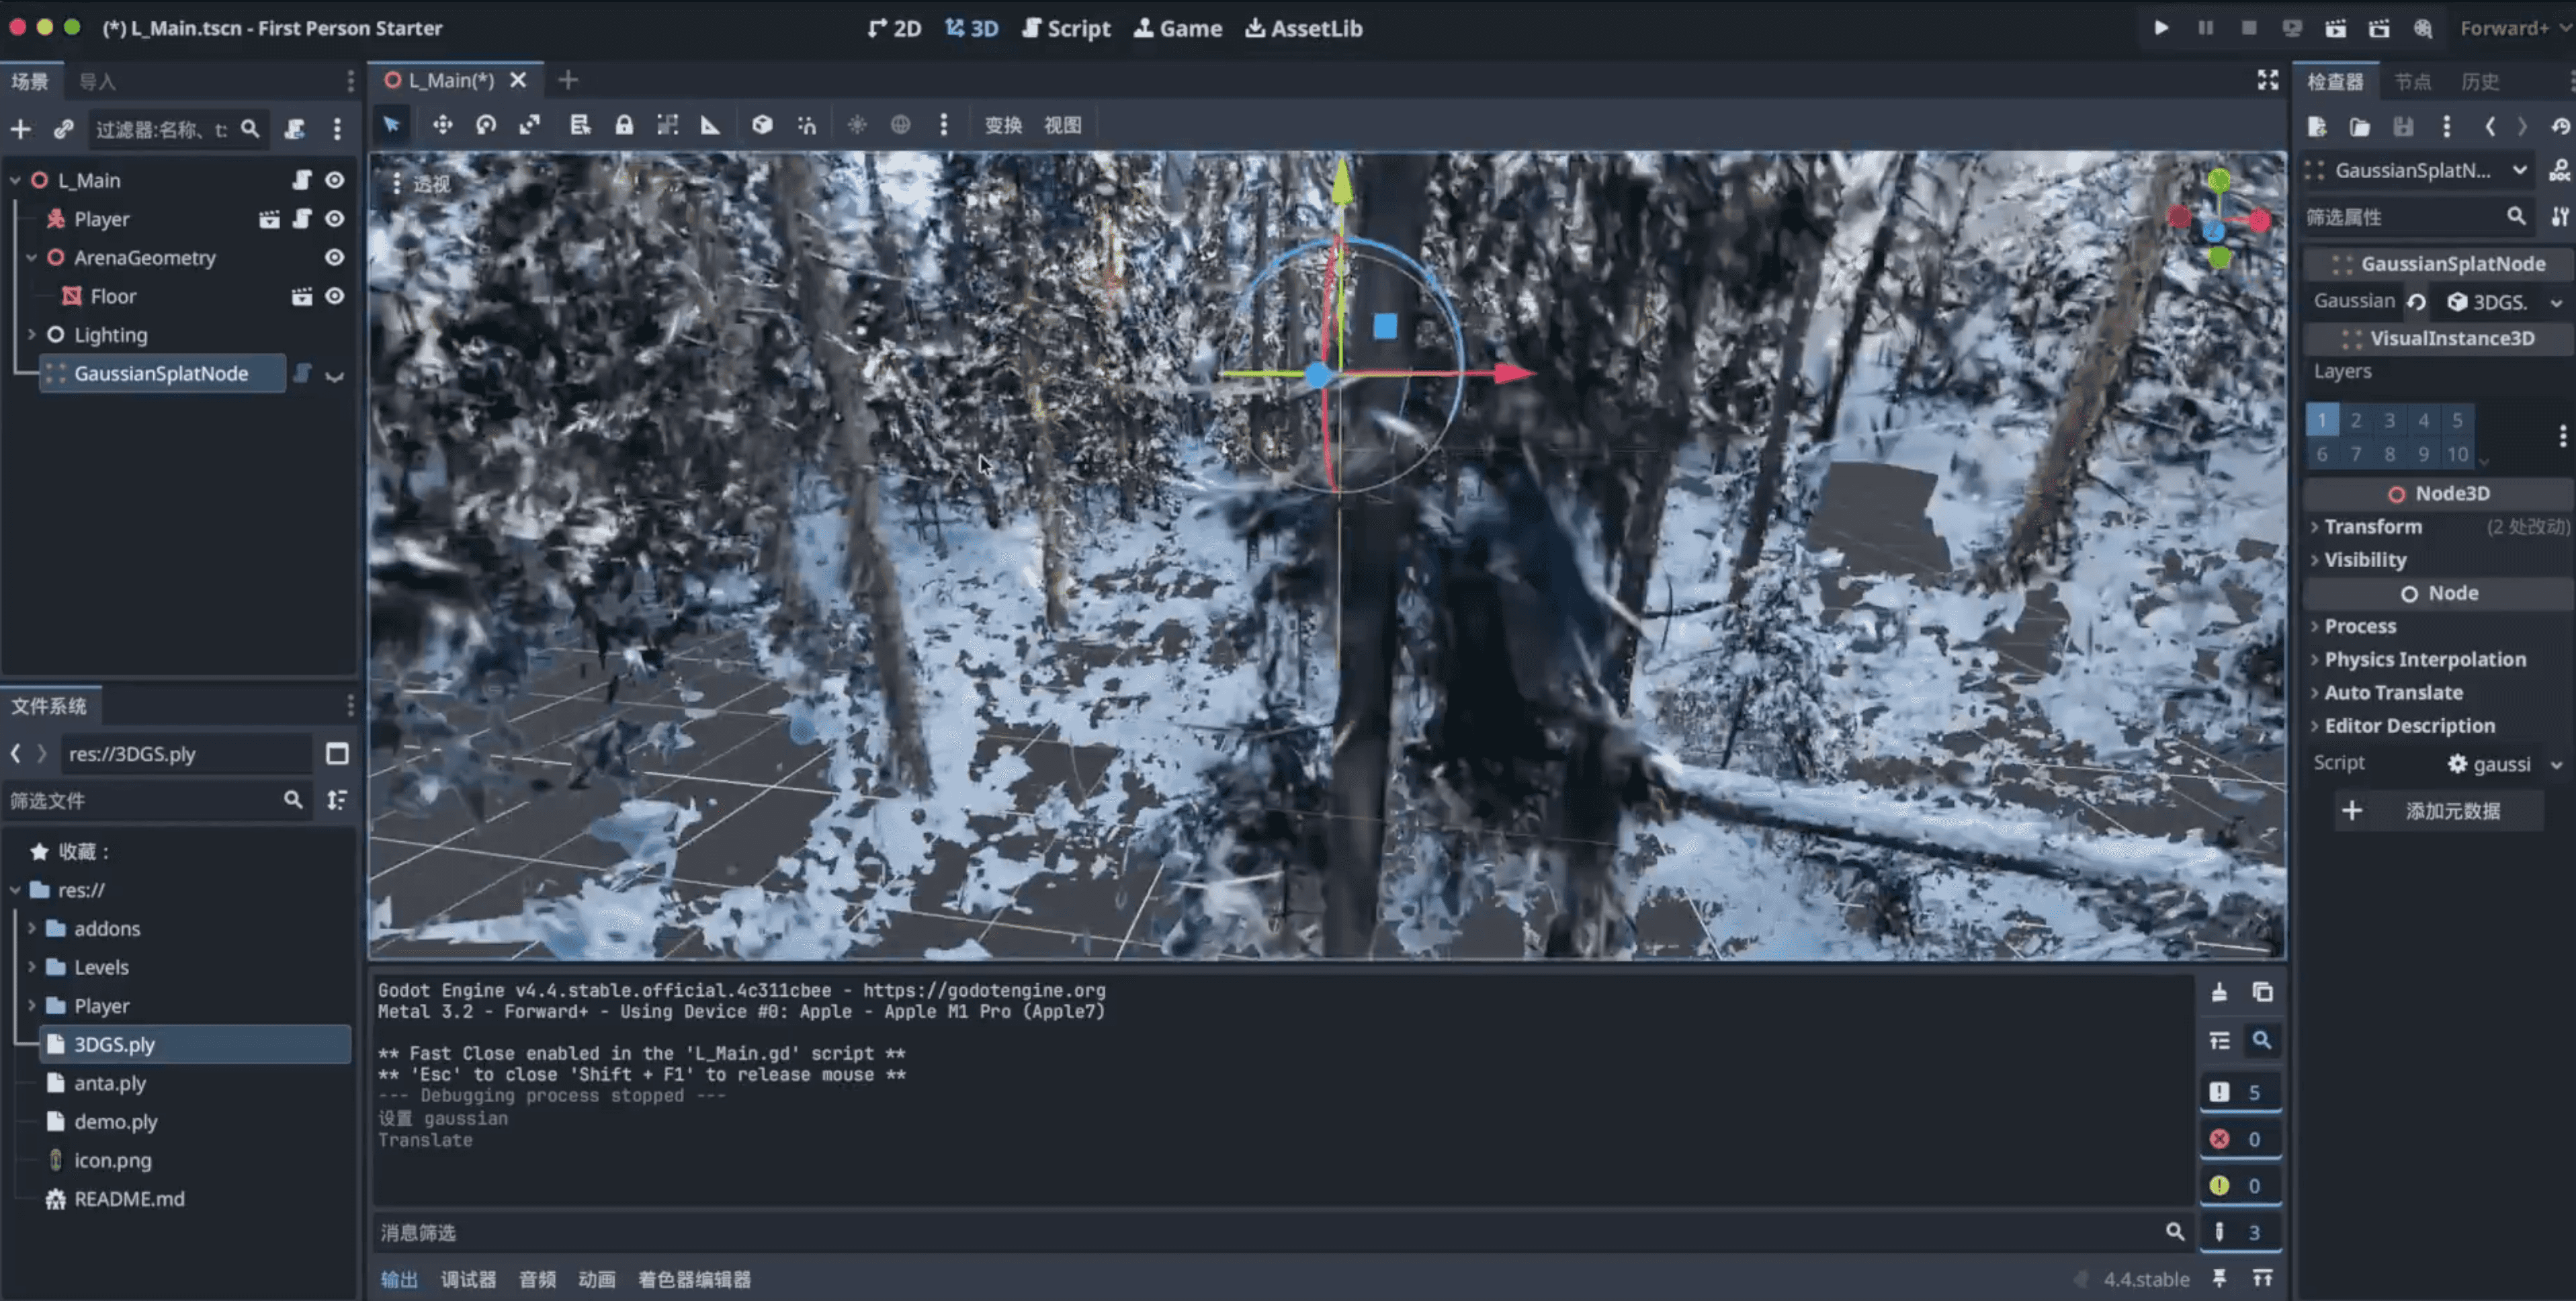Load a resource with the inspector folder icon
This screenshot has height=1301, width=2576.
coord(2360,126)
